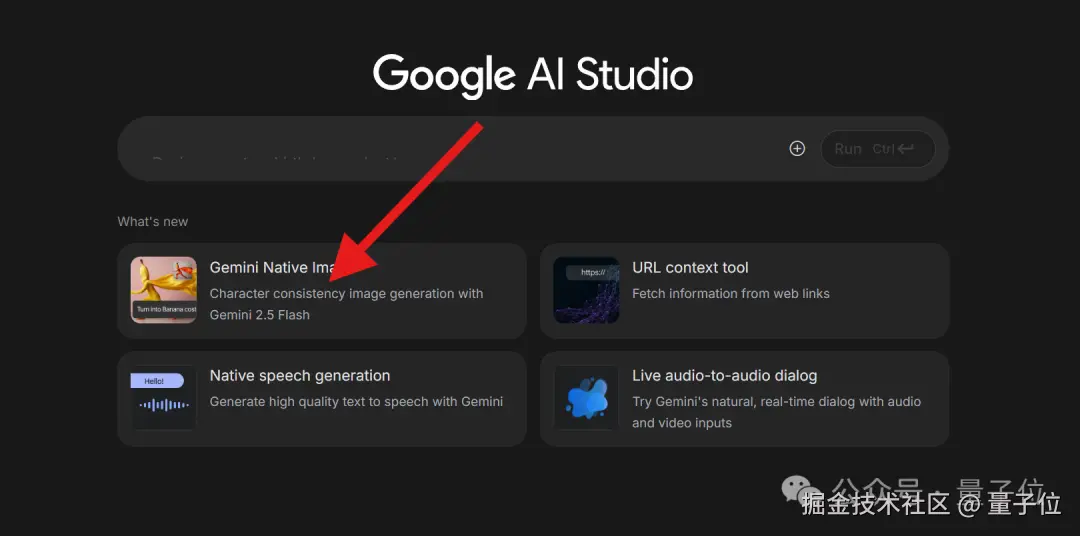Click the Run button
Screen dimensions: 1080x536
pos(878,149)
